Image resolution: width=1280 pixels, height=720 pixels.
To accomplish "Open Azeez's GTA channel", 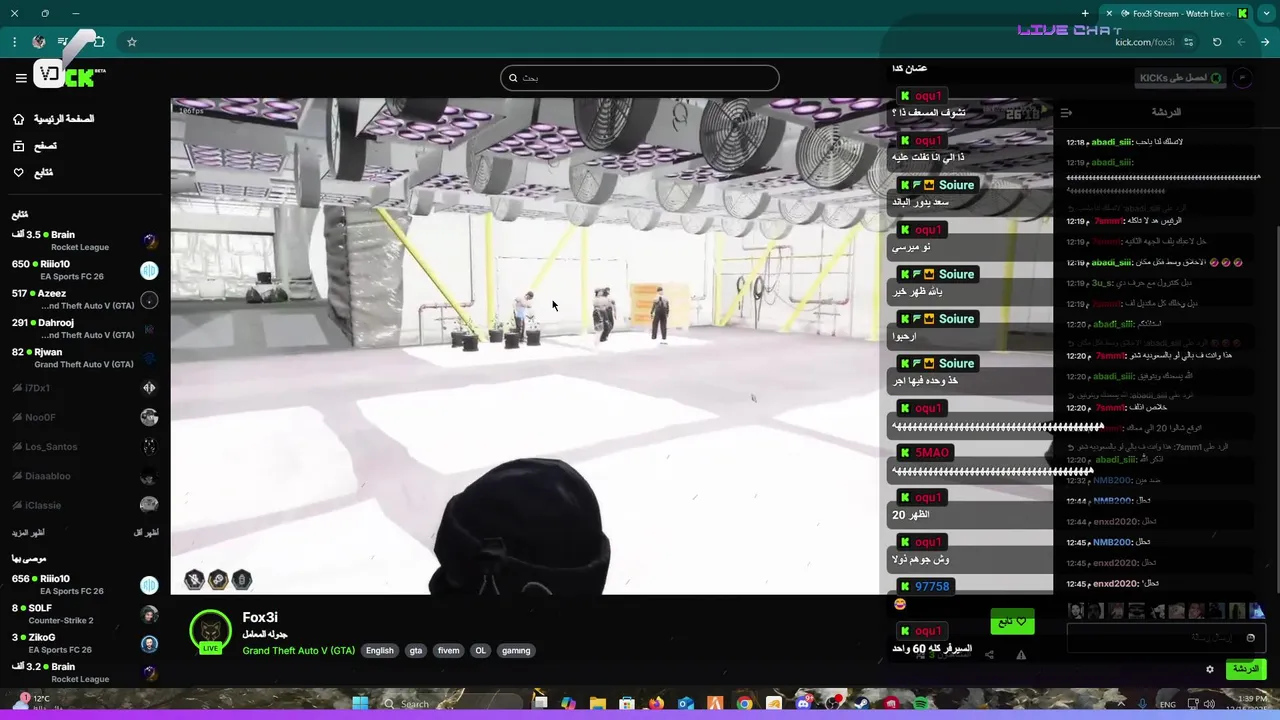I will coord(85,299).
